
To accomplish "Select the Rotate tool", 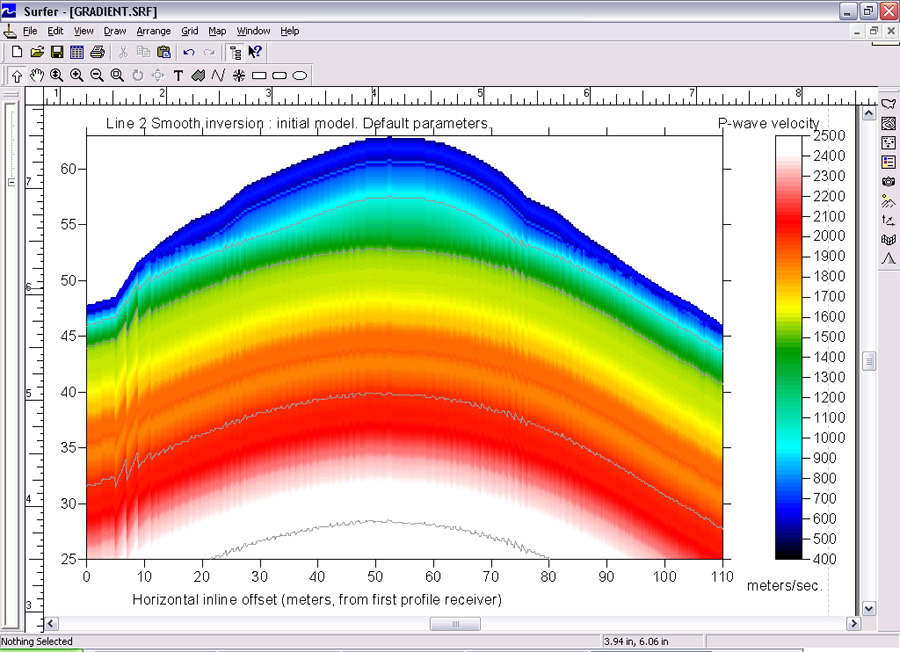I will click(138, 75).
